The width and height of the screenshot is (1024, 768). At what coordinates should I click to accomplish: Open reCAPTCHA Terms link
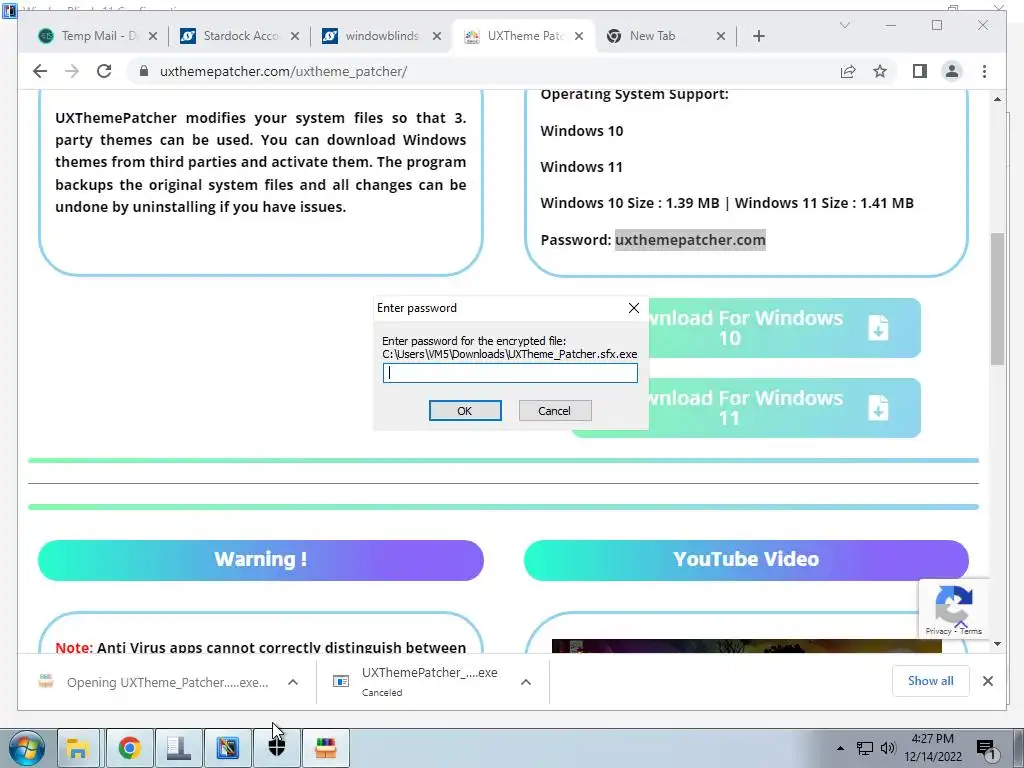click(x=971, y=631)
